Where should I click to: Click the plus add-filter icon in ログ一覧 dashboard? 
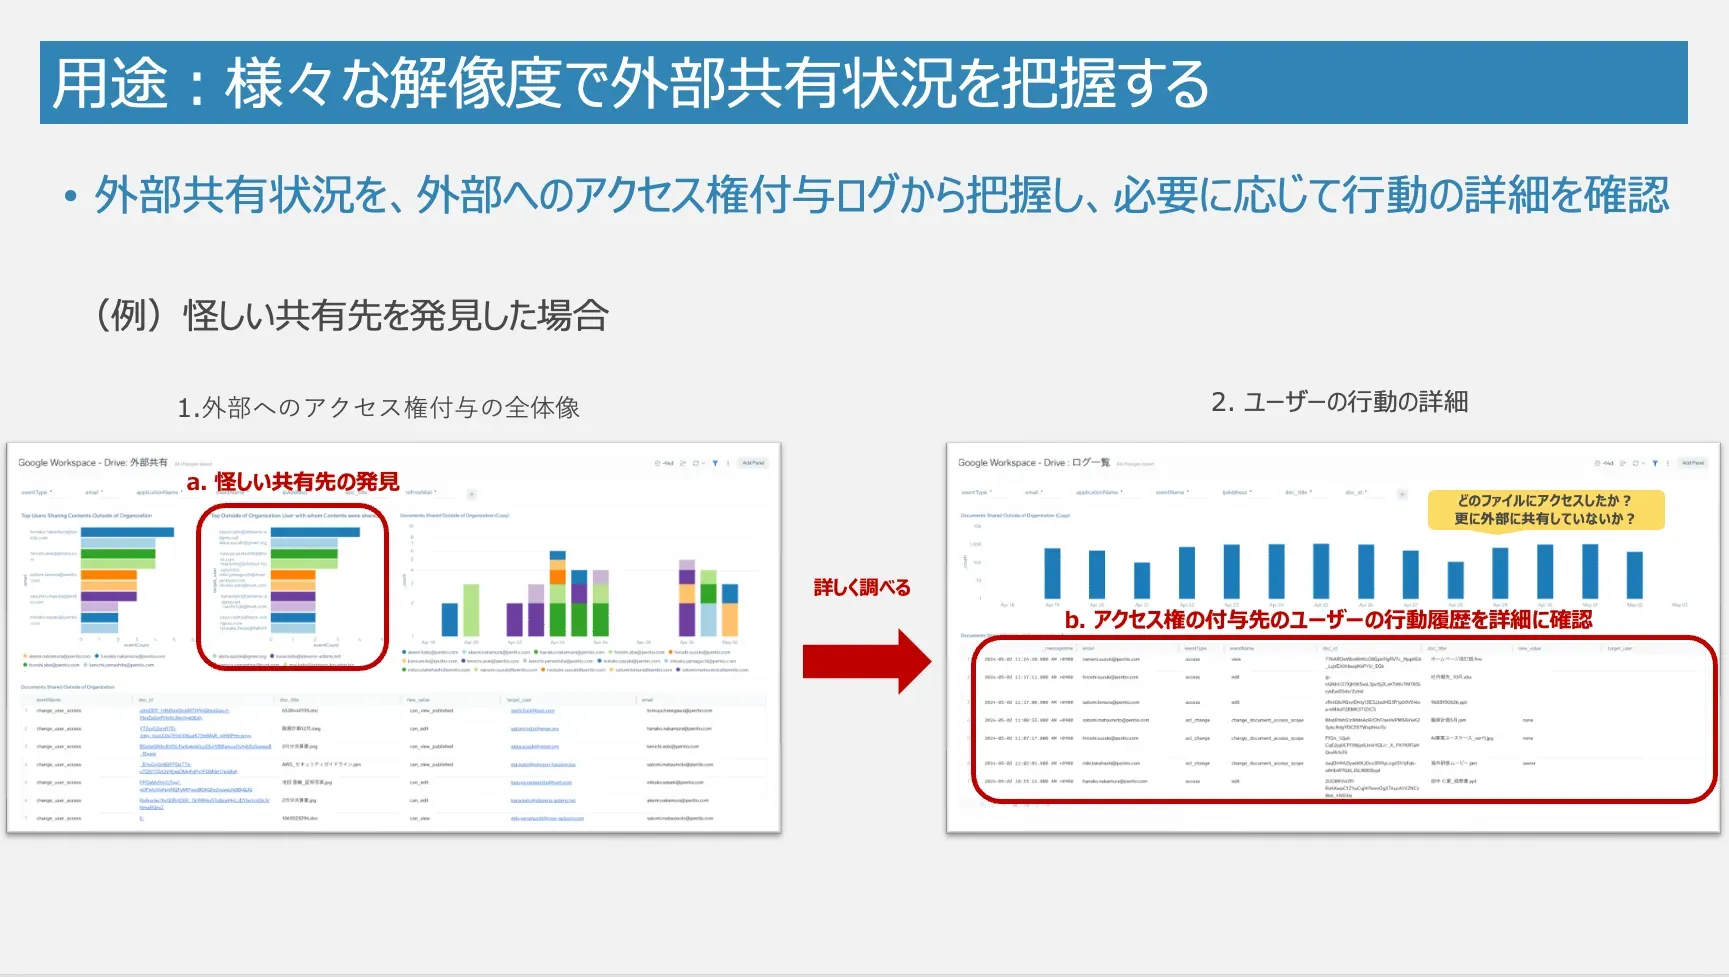1402,493
